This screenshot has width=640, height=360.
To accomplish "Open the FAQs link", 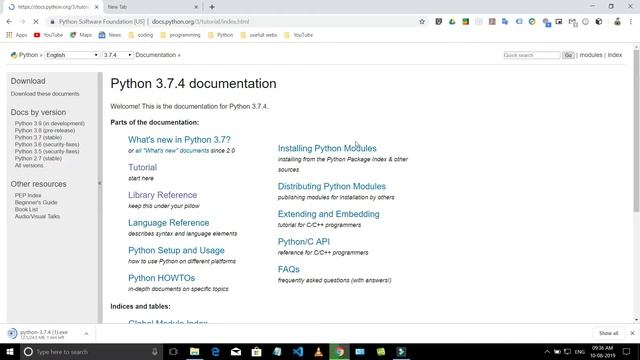I will pos(289,269).
